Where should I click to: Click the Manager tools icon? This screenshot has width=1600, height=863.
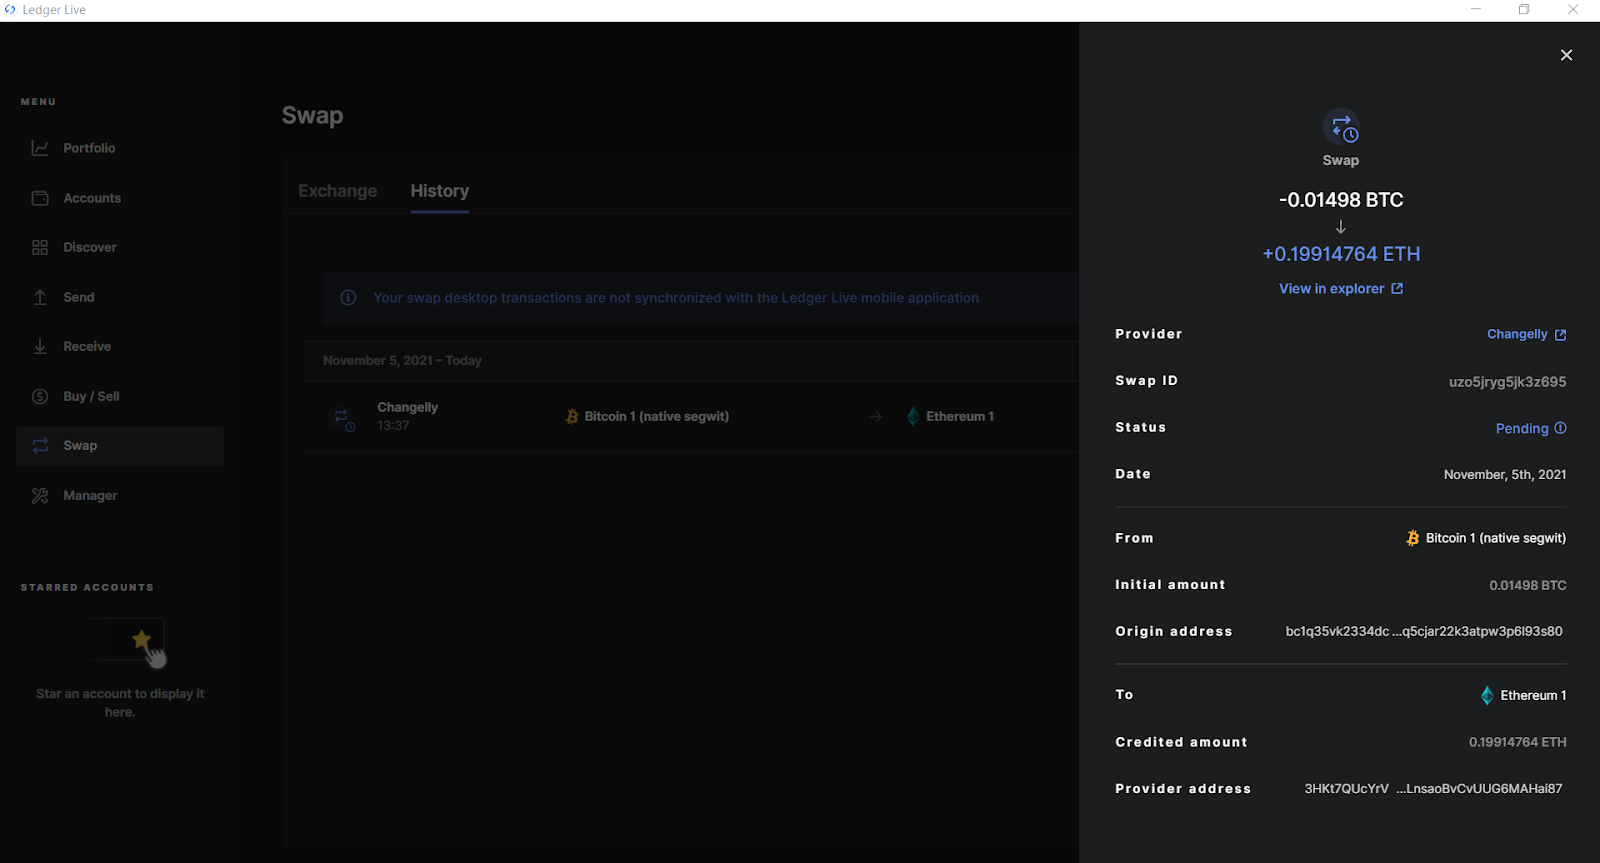(x=40, y=495)
